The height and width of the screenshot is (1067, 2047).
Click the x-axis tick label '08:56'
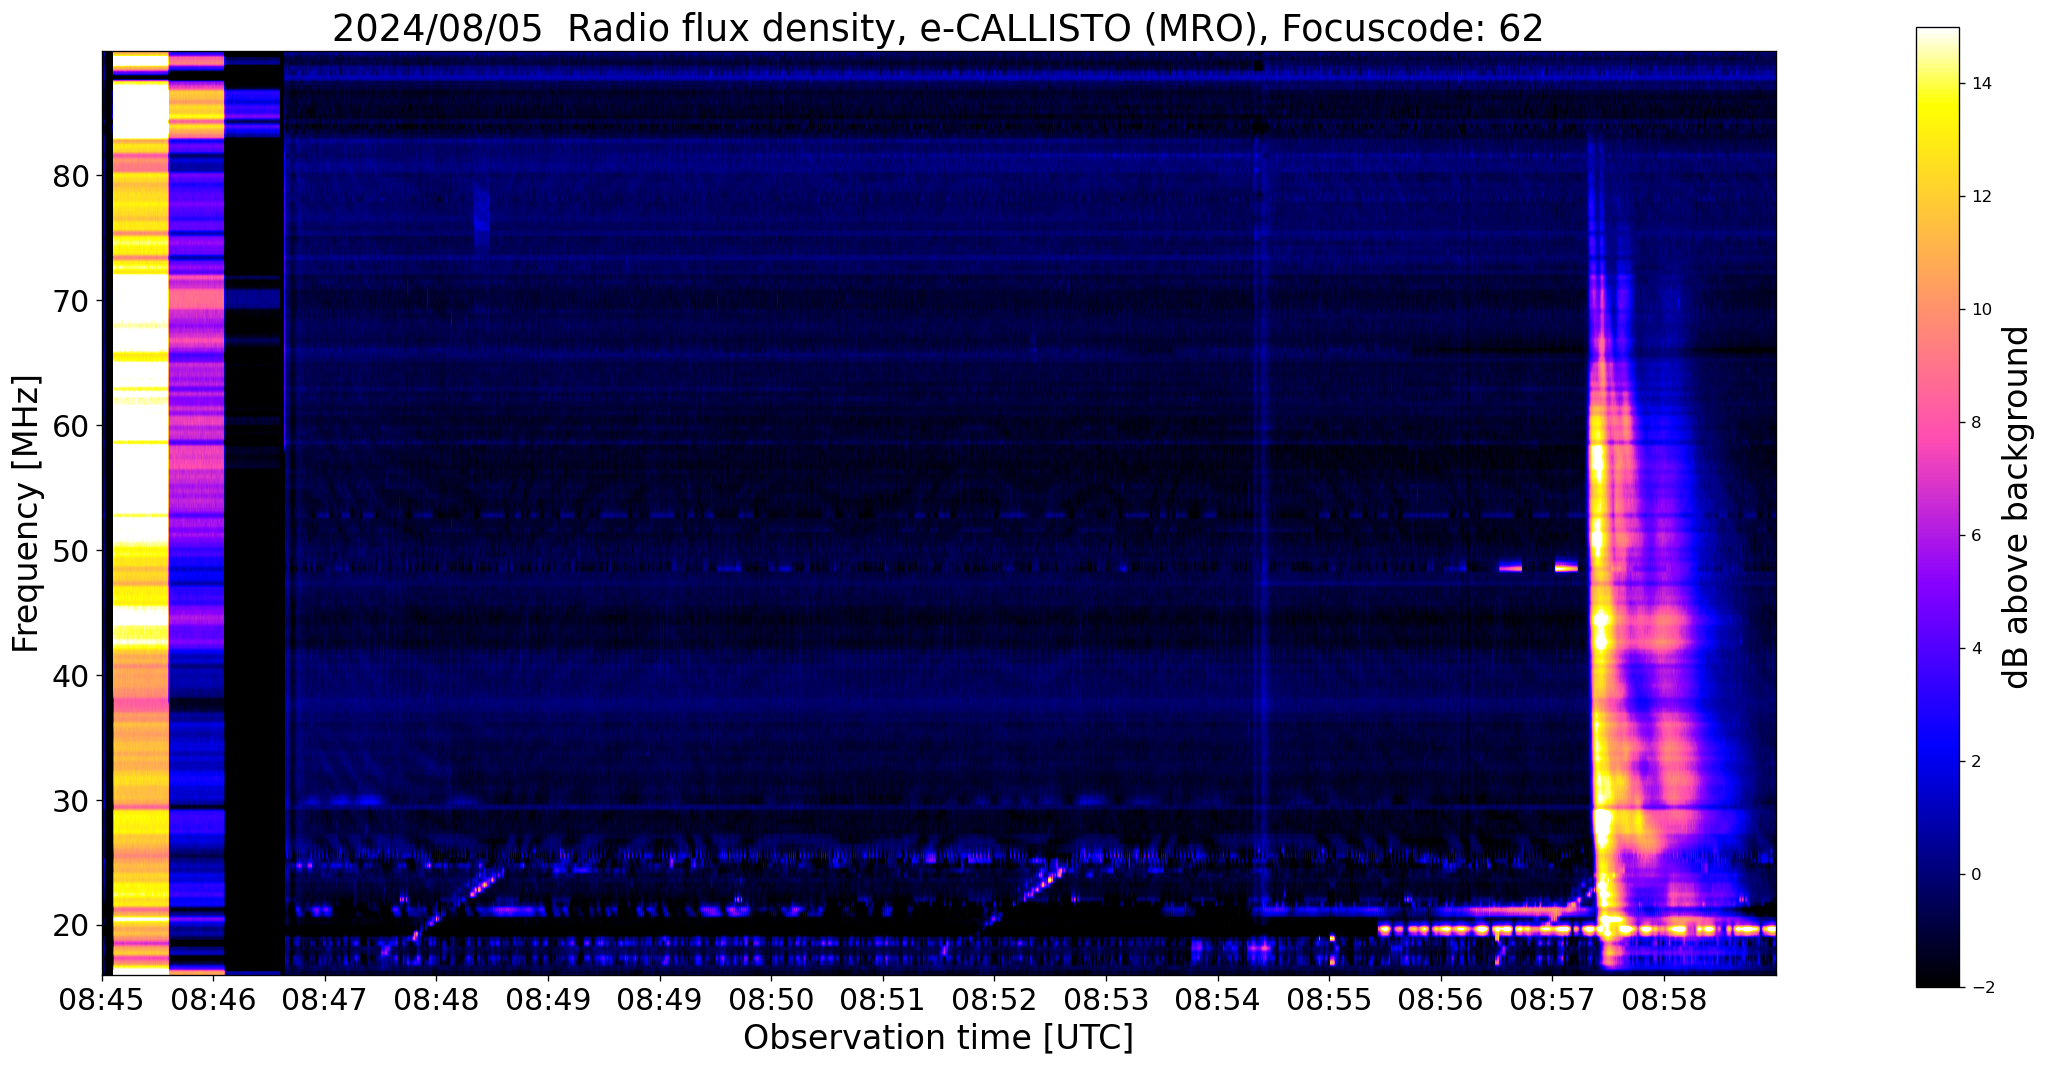coord(1441,999)
